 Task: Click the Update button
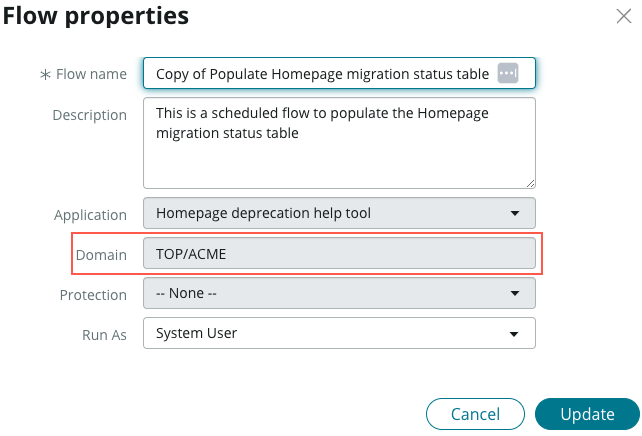(x=587, y=414)
